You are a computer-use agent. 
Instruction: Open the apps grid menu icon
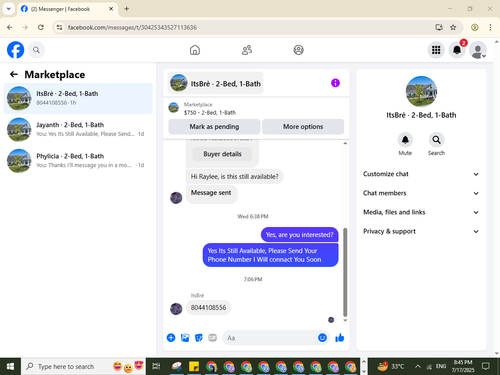[x=436, y=50]
